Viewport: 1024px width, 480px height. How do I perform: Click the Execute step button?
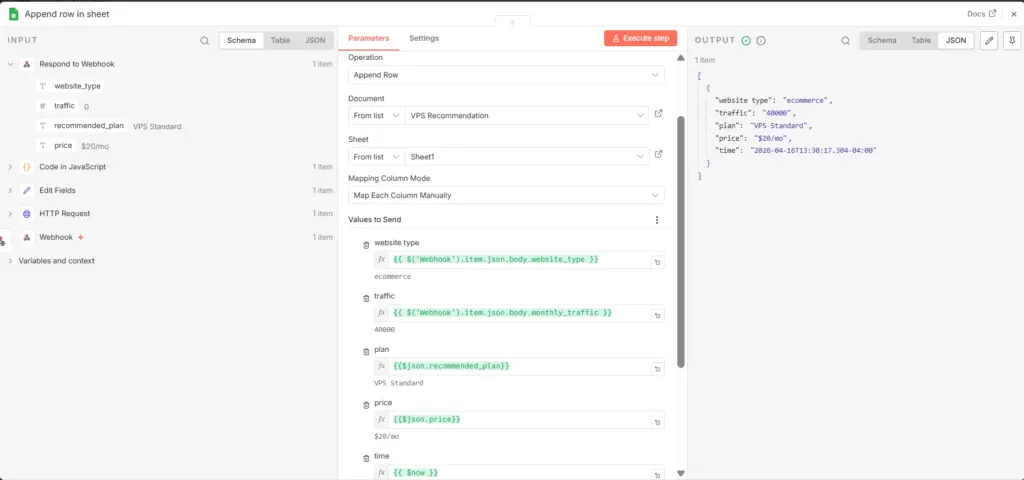(640, 39)
